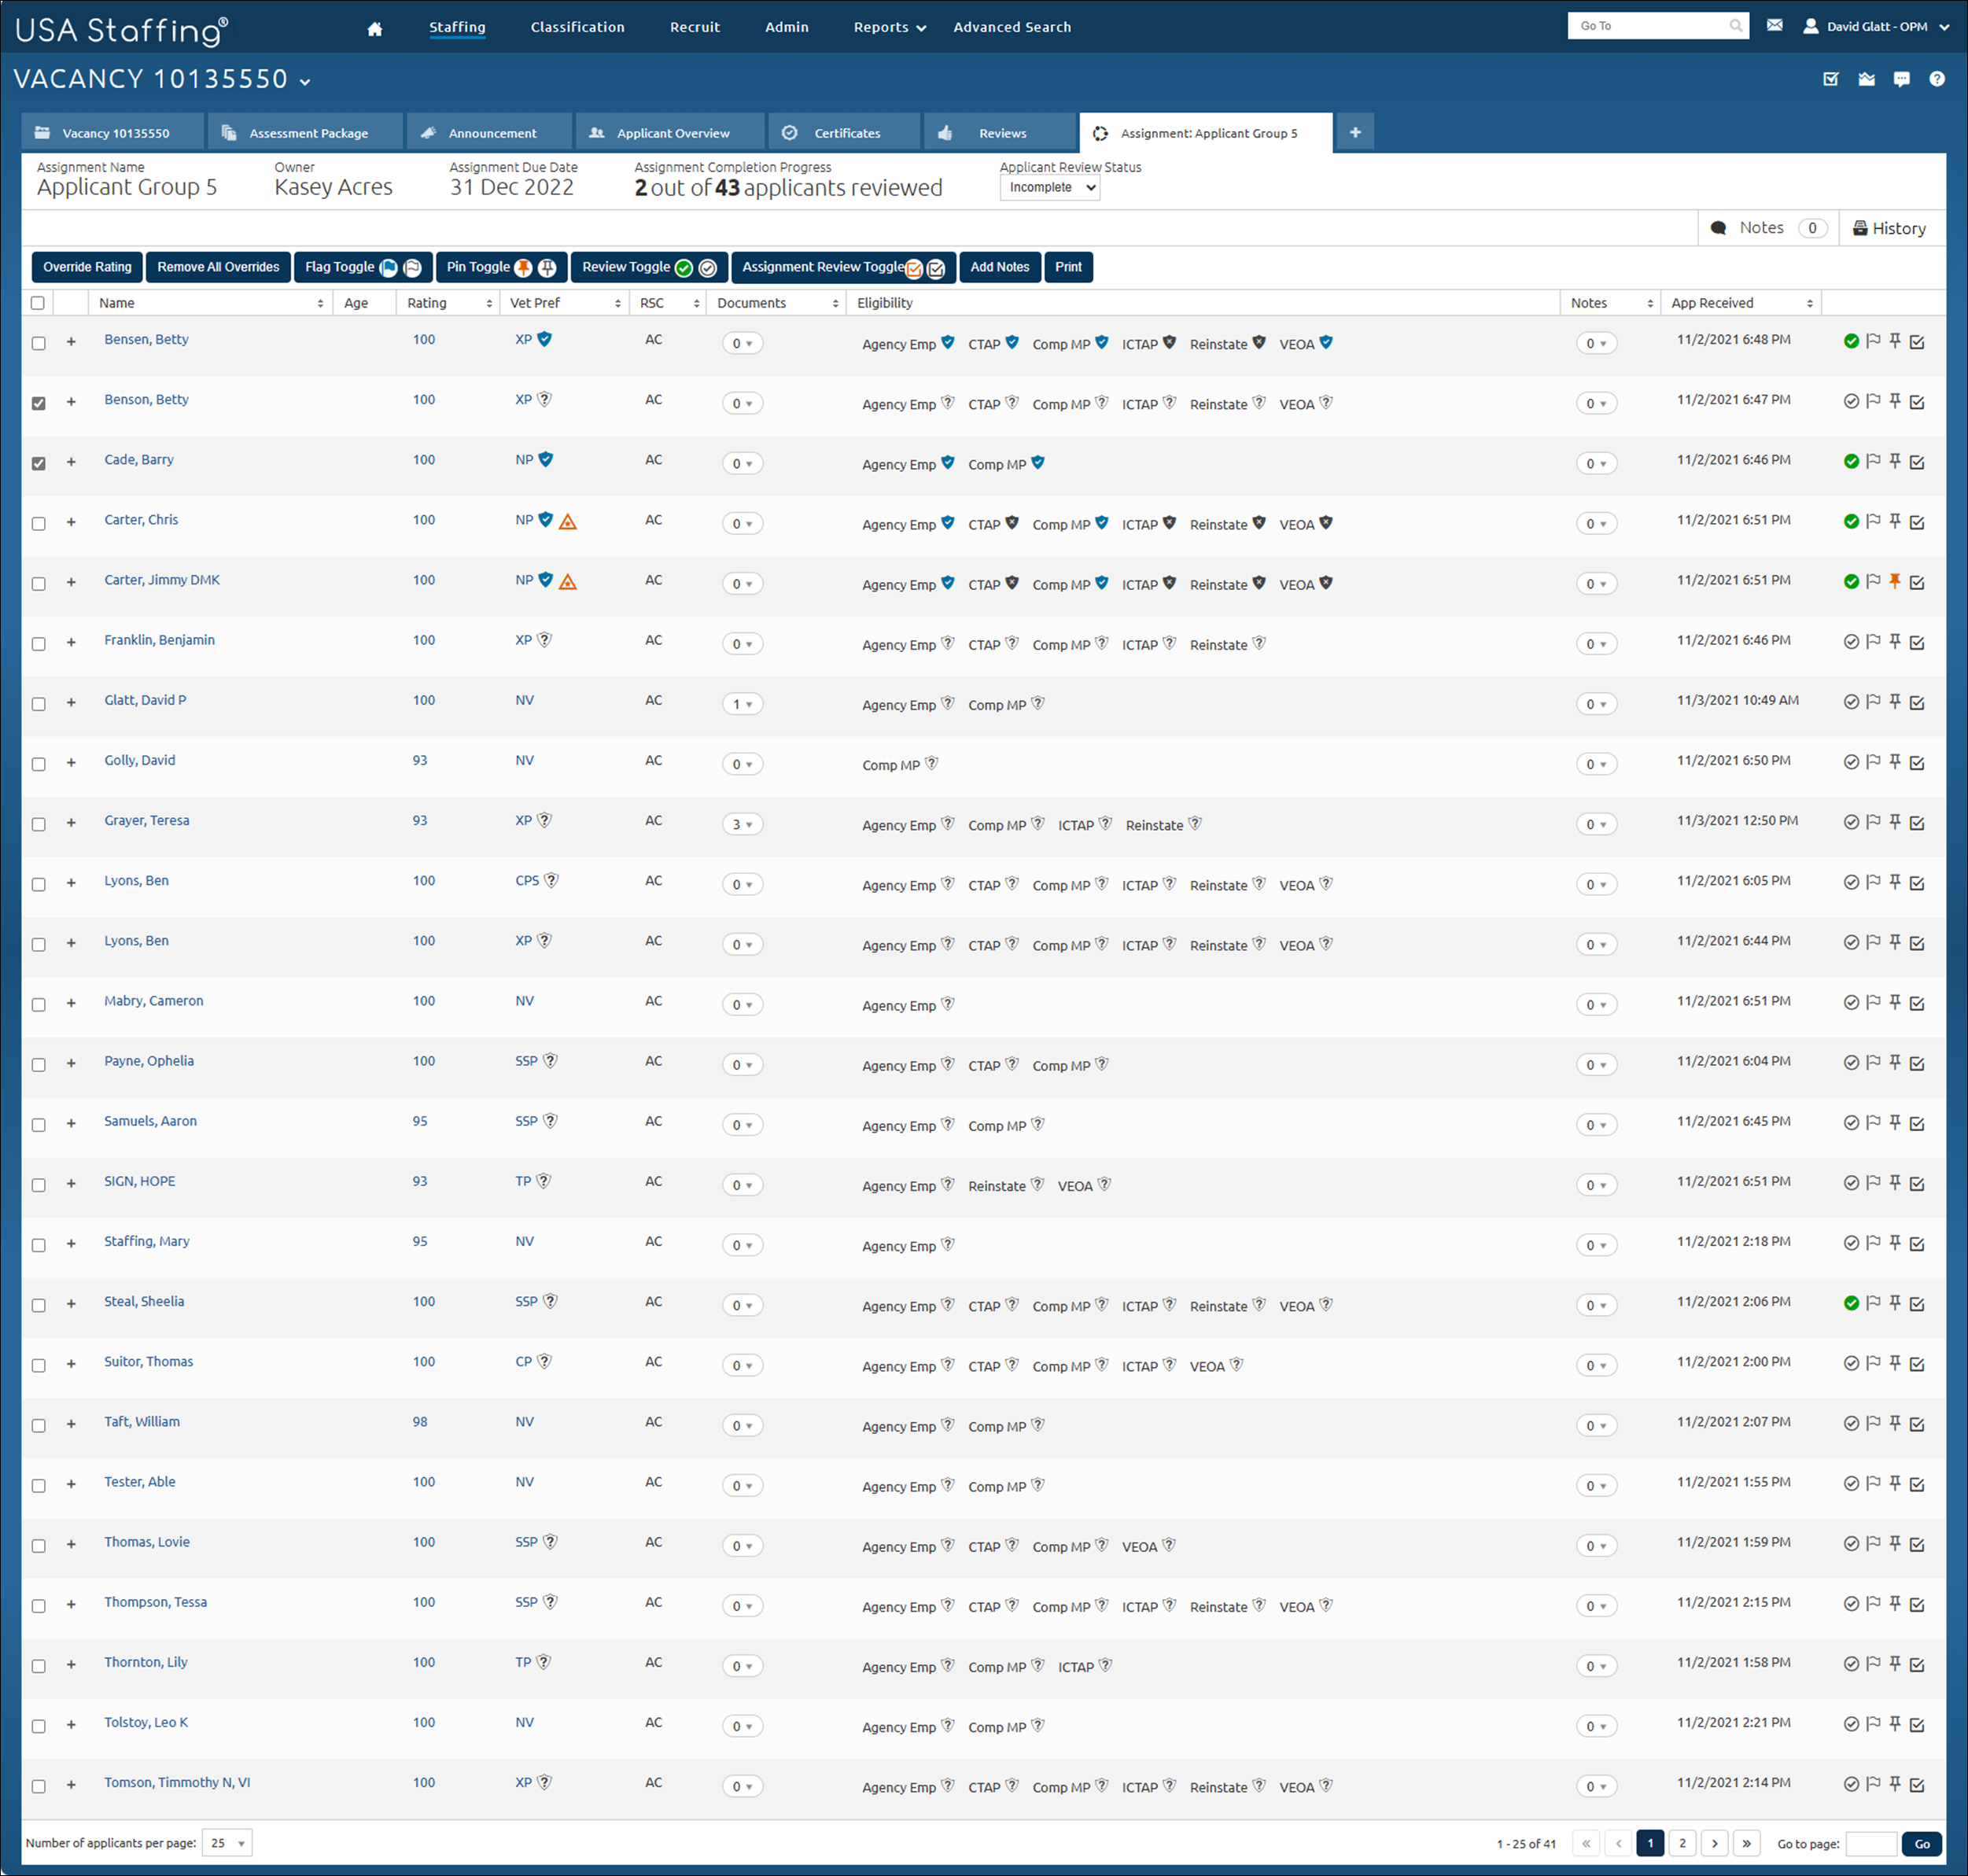The image size is (1968, 1876).
Task: Click the Print button
Action: [1068, 267]
